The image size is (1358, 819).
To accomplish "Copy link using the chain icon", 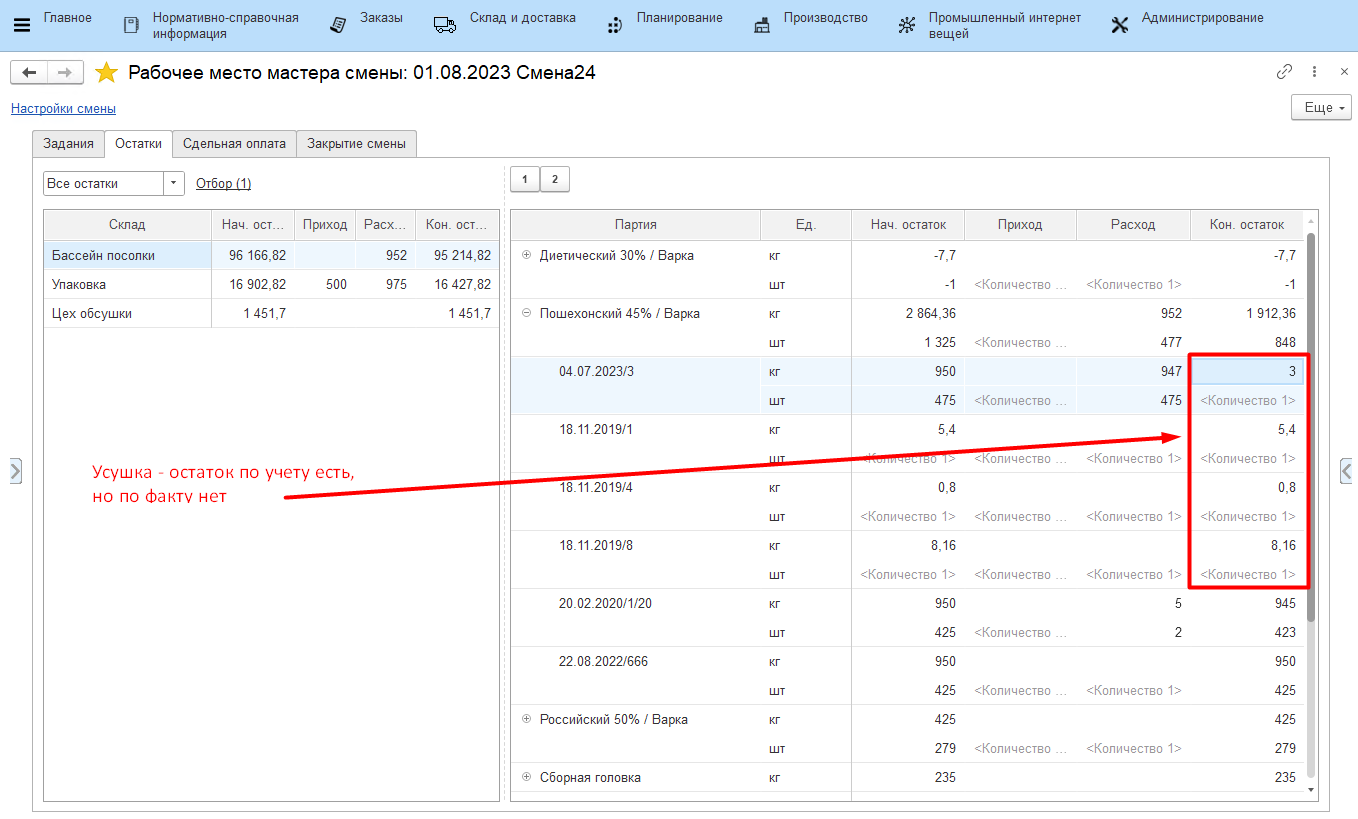I will 1284,72.
